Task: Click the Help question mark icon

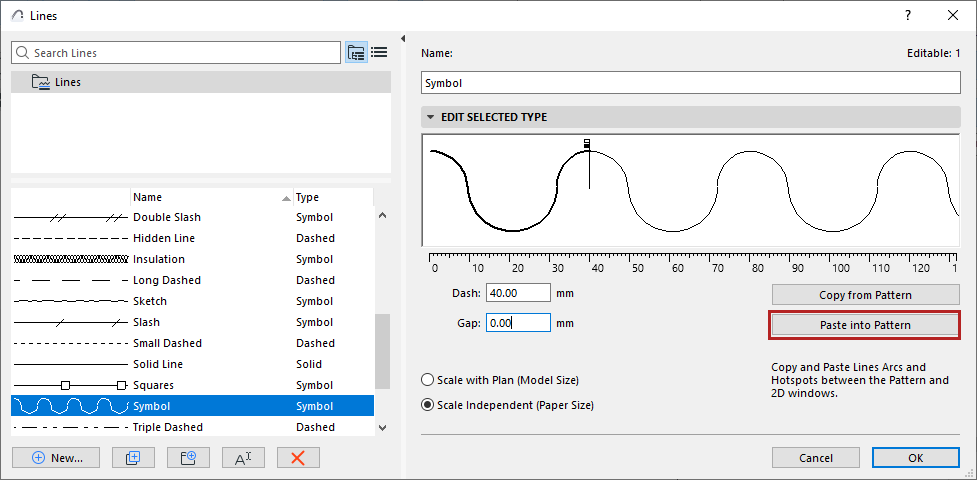Action: tap(908, 14)
